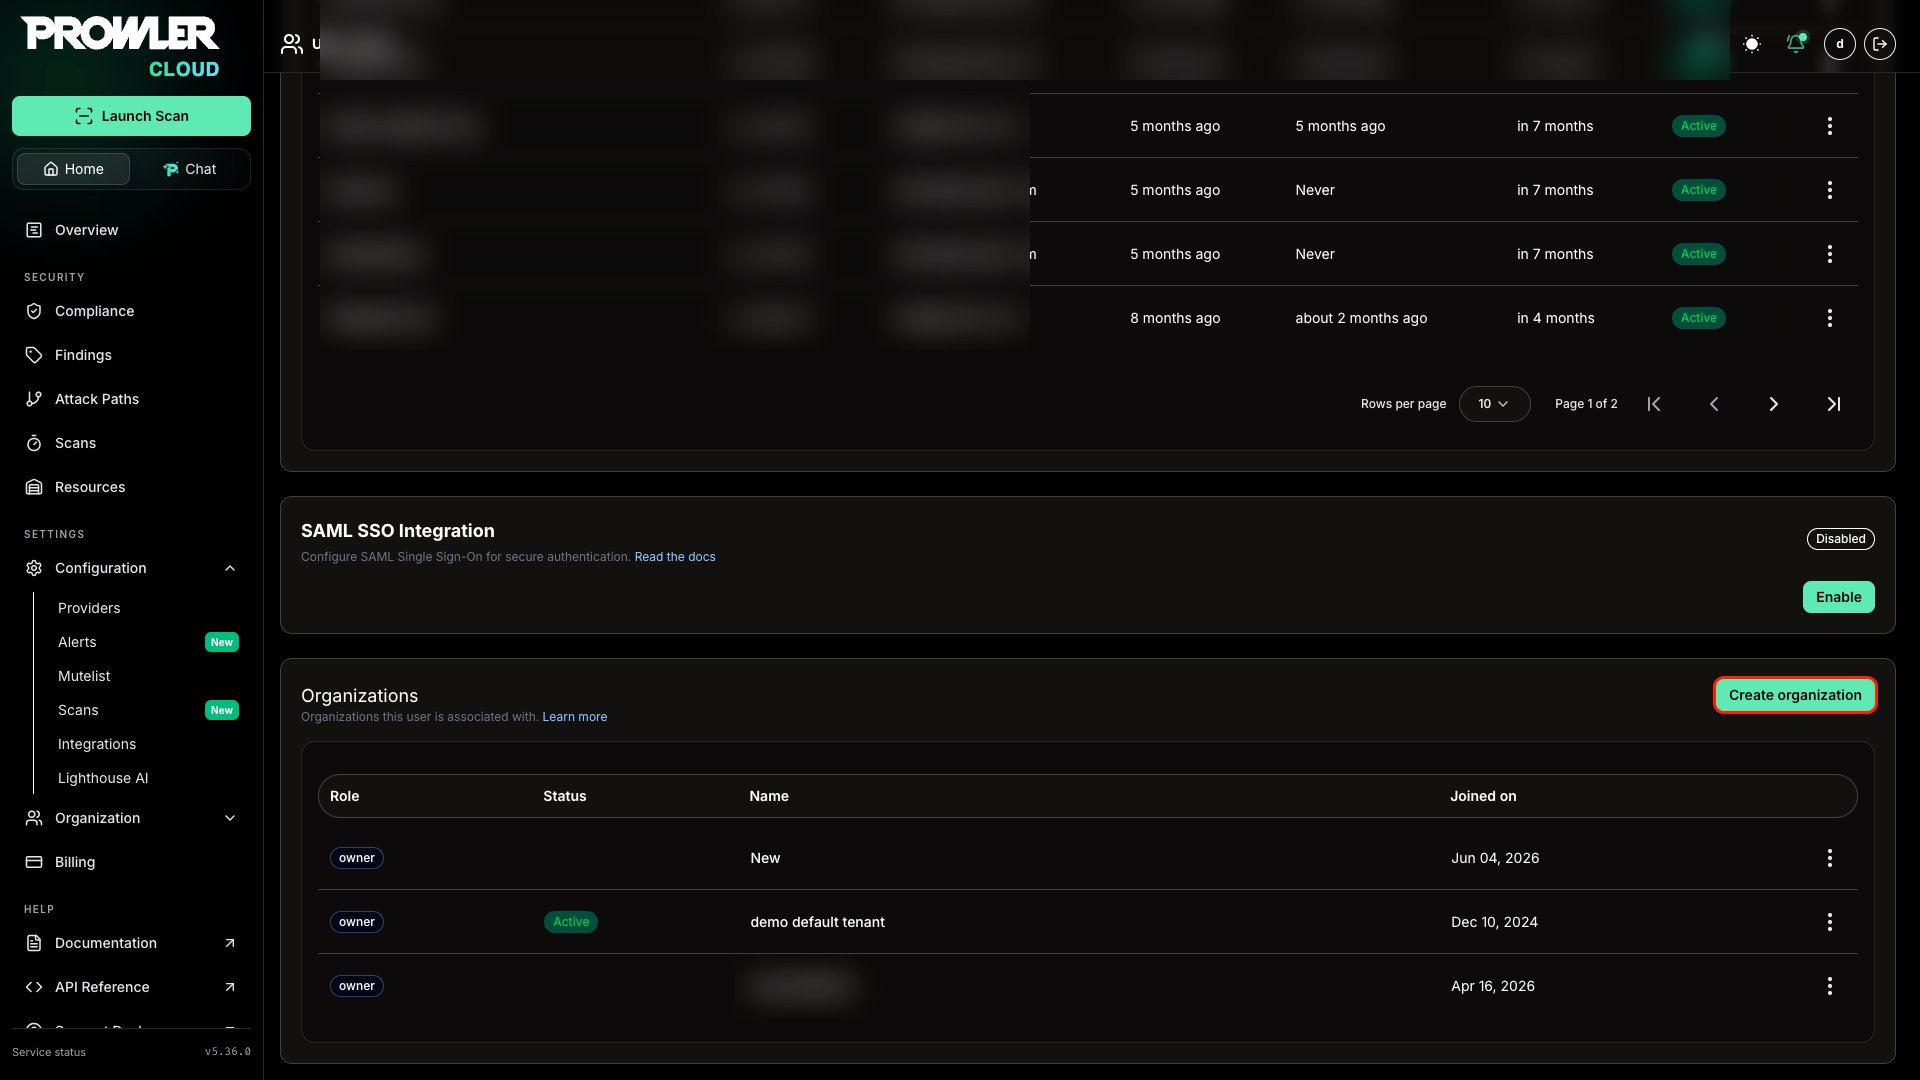Go to the first page

coord(1654,404)
